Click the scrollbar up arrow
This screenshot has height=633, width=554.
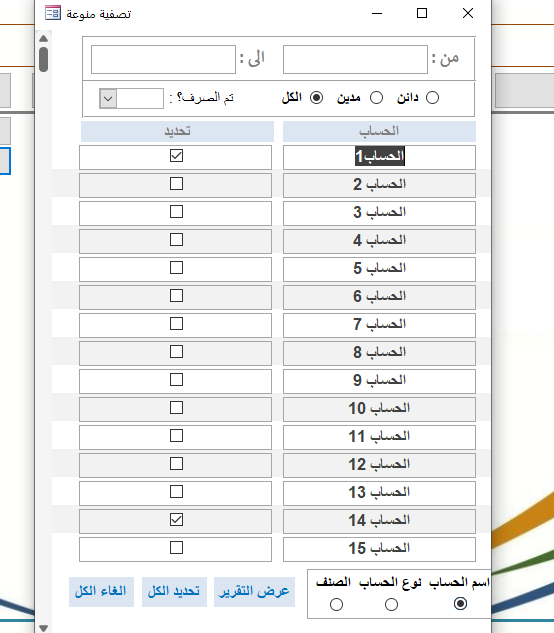(x=44, y=39)
